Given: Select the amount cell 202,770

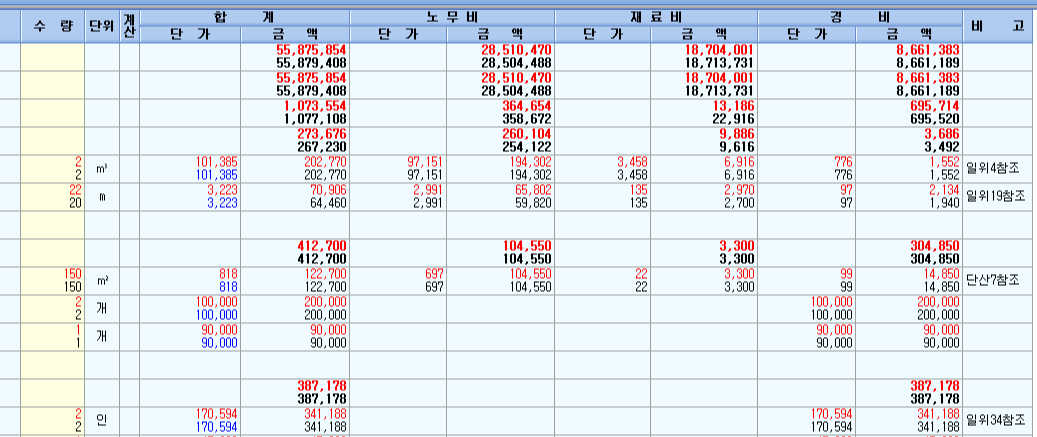Looking at the screenshot, I should [295, 169].
